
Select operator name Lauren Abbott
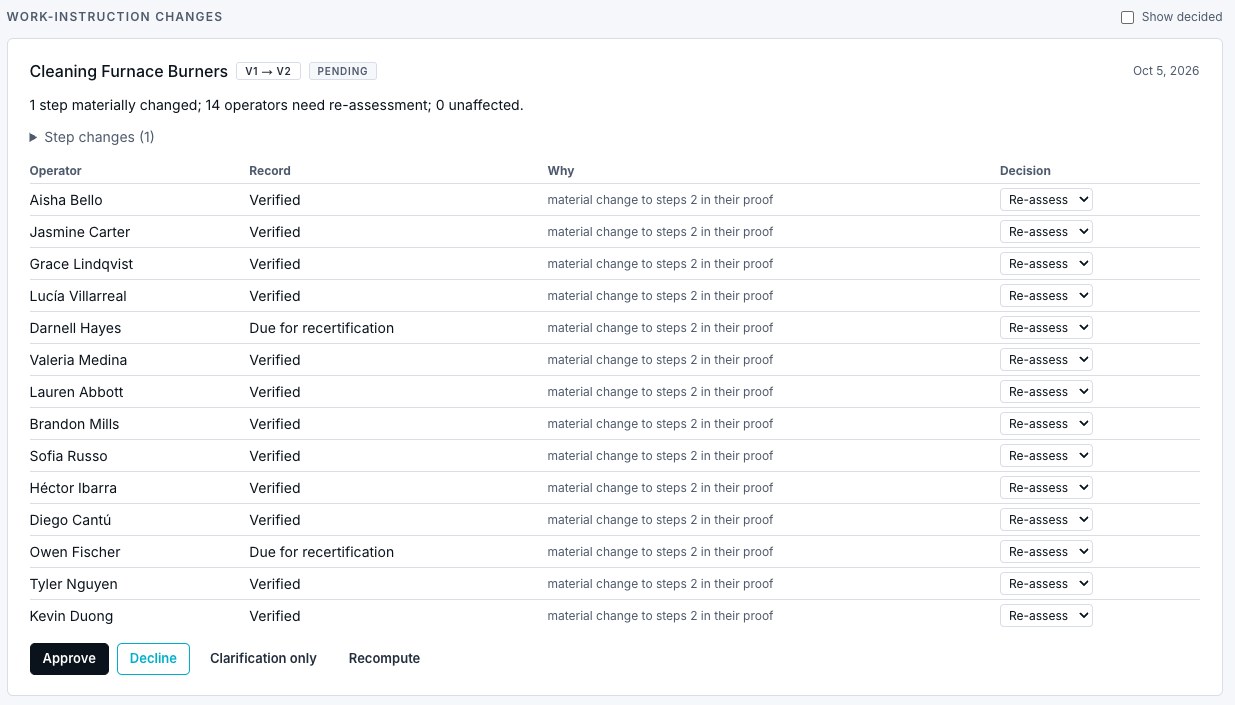point(77,392)
